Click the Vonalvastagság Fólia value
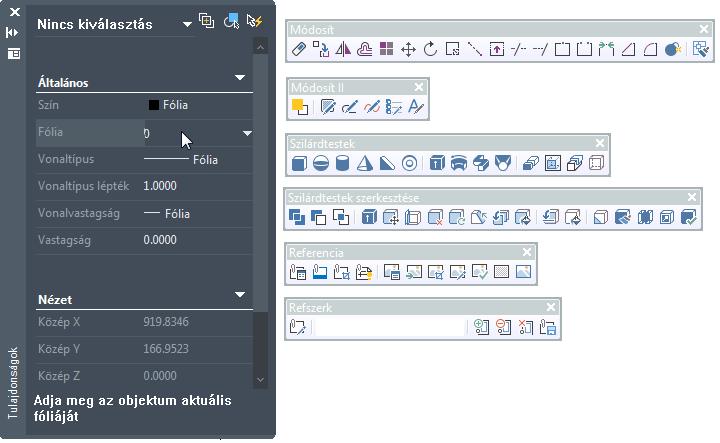The width and height of the screenshot is (720, 443). tap(167, 213)
